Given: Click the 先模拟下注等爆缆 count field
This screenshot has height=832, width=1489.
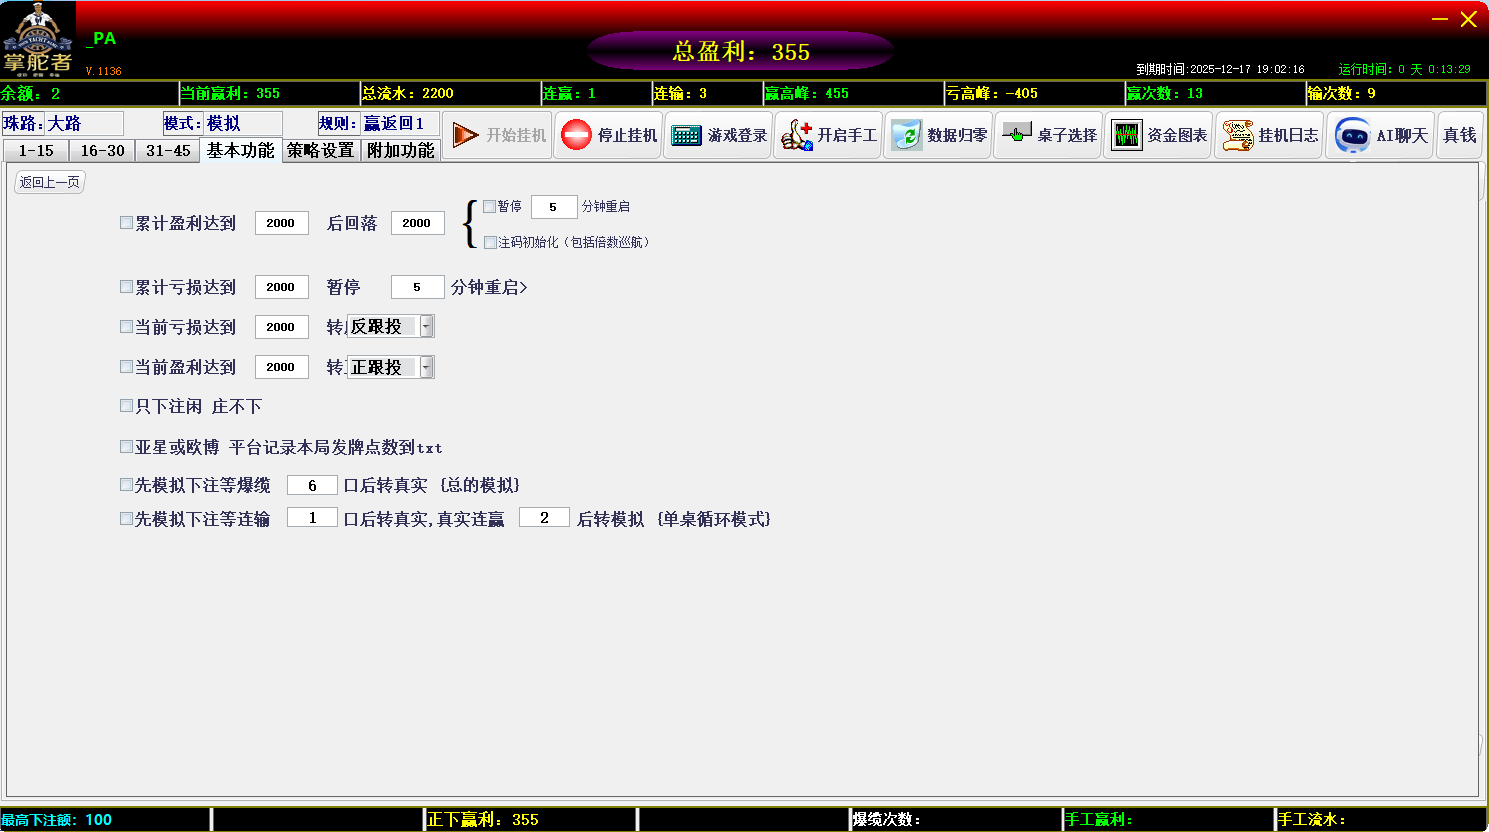Looking at the screenshot, I should click(312, 485).
